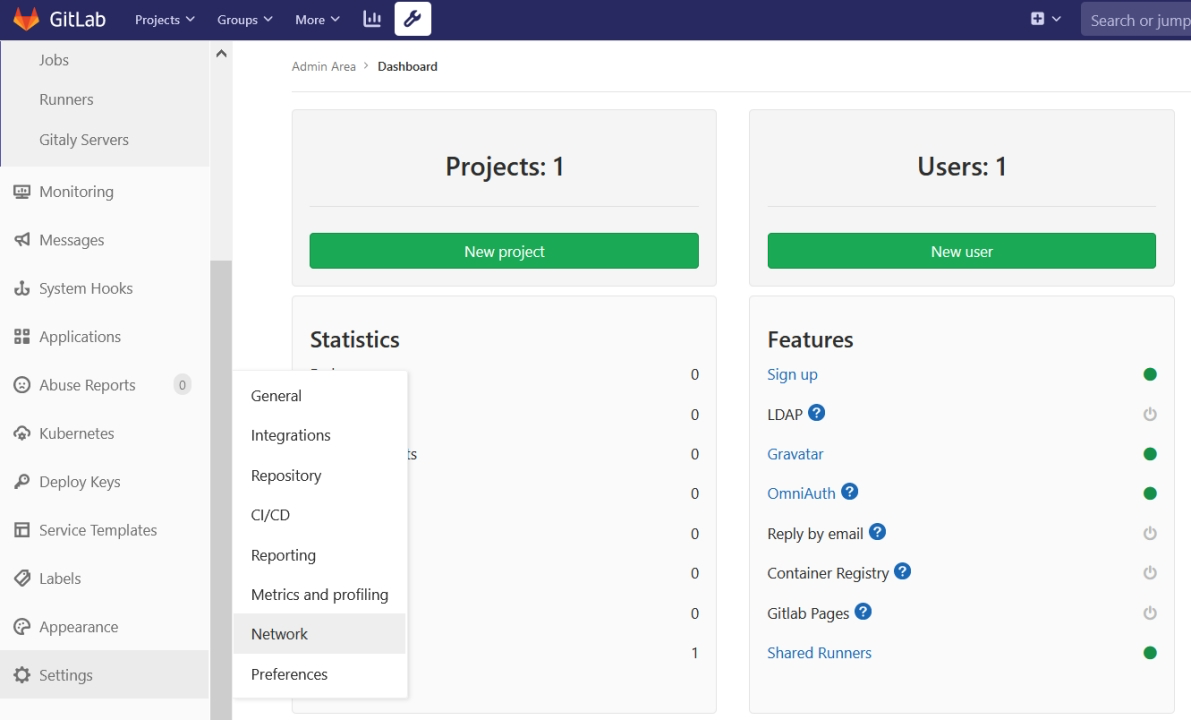1191x720 pixels.
Task: Open the Sign up feature link
Action: (792, 374)
